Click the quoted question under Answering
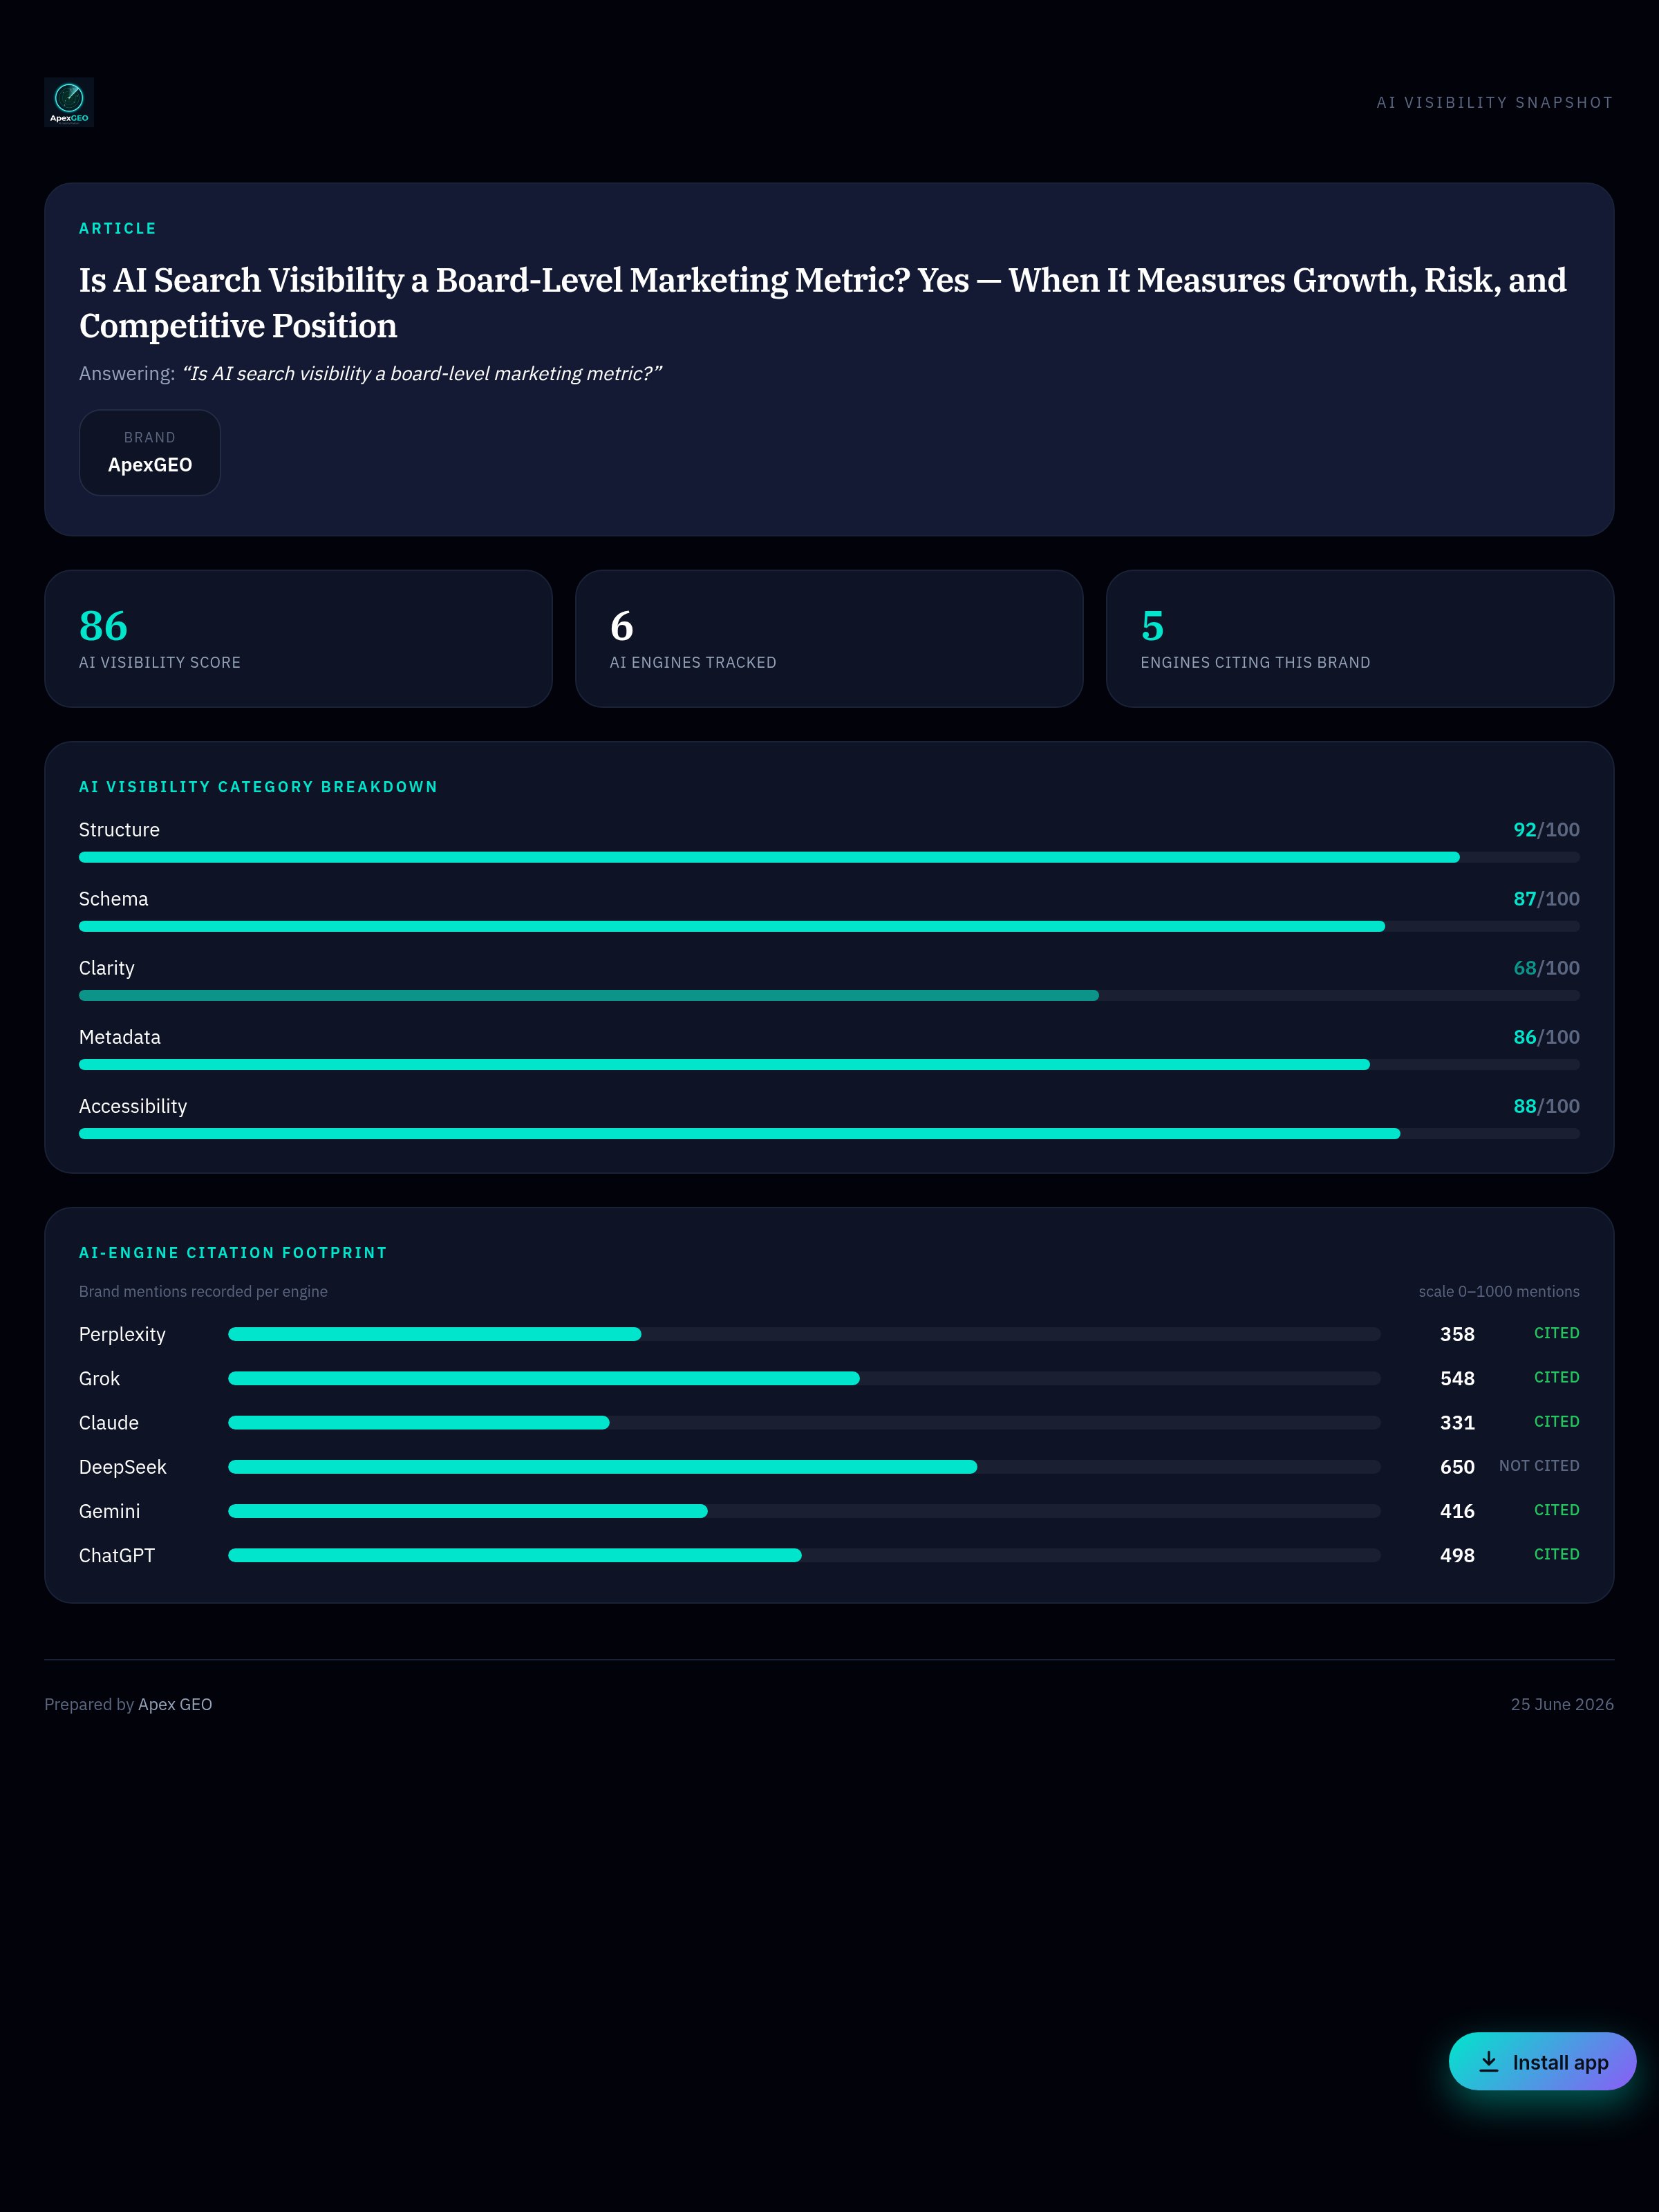The image size is (1659, 2212). coord(421,374)
